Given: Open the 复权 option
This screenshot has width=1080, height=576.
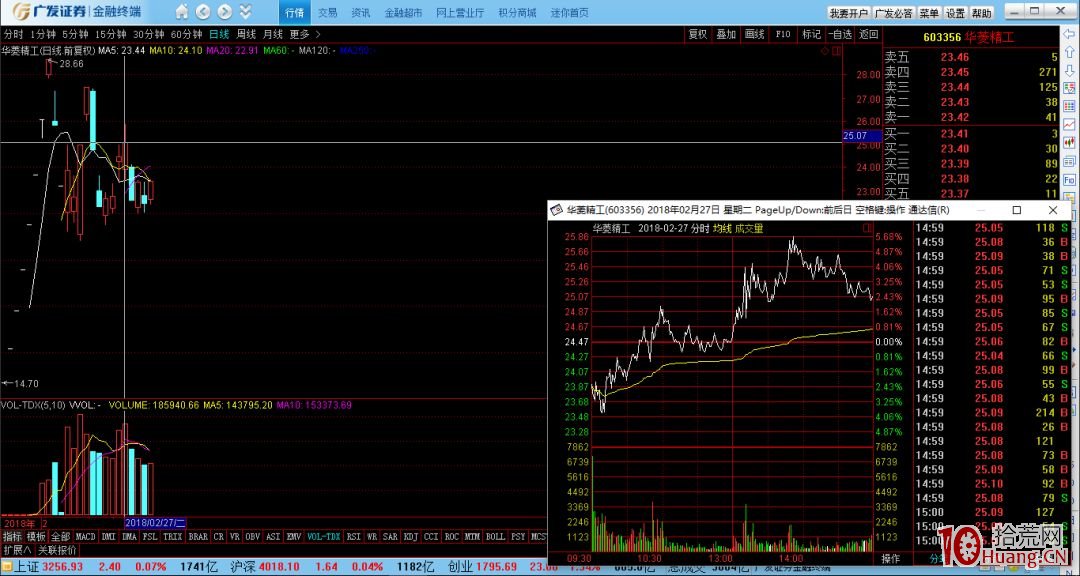Looking at the screenshot, I should 698,34.
